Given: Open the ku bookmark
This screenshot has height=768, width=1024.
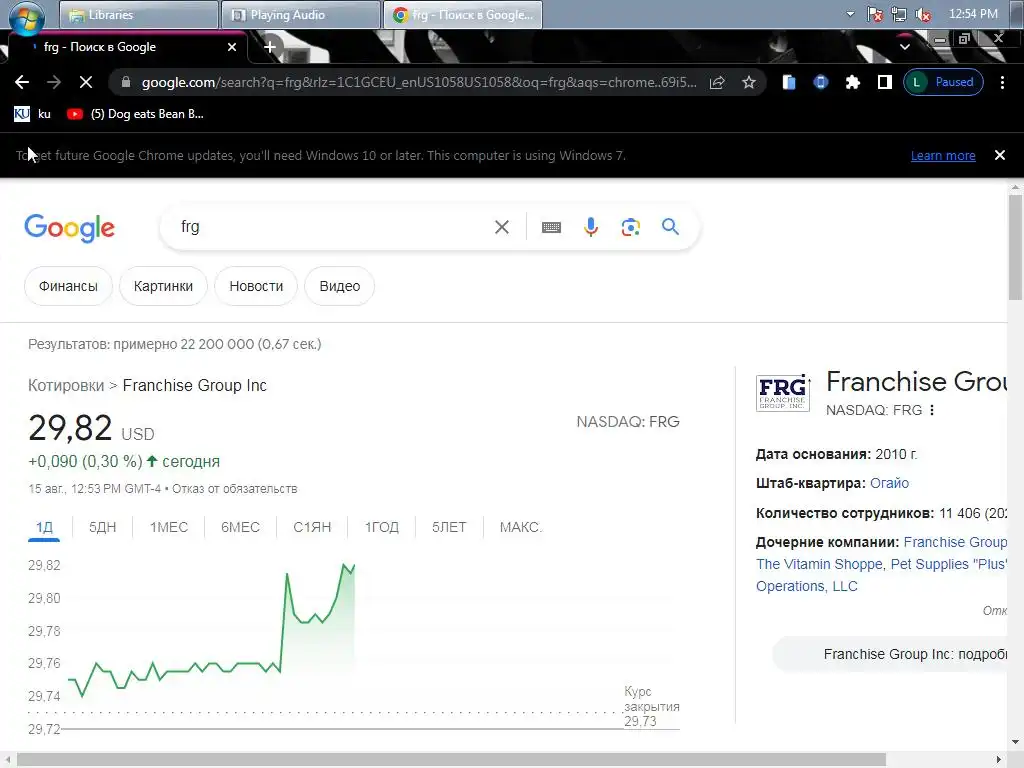Looking at the screenshot, I should [x=32, y=114].
